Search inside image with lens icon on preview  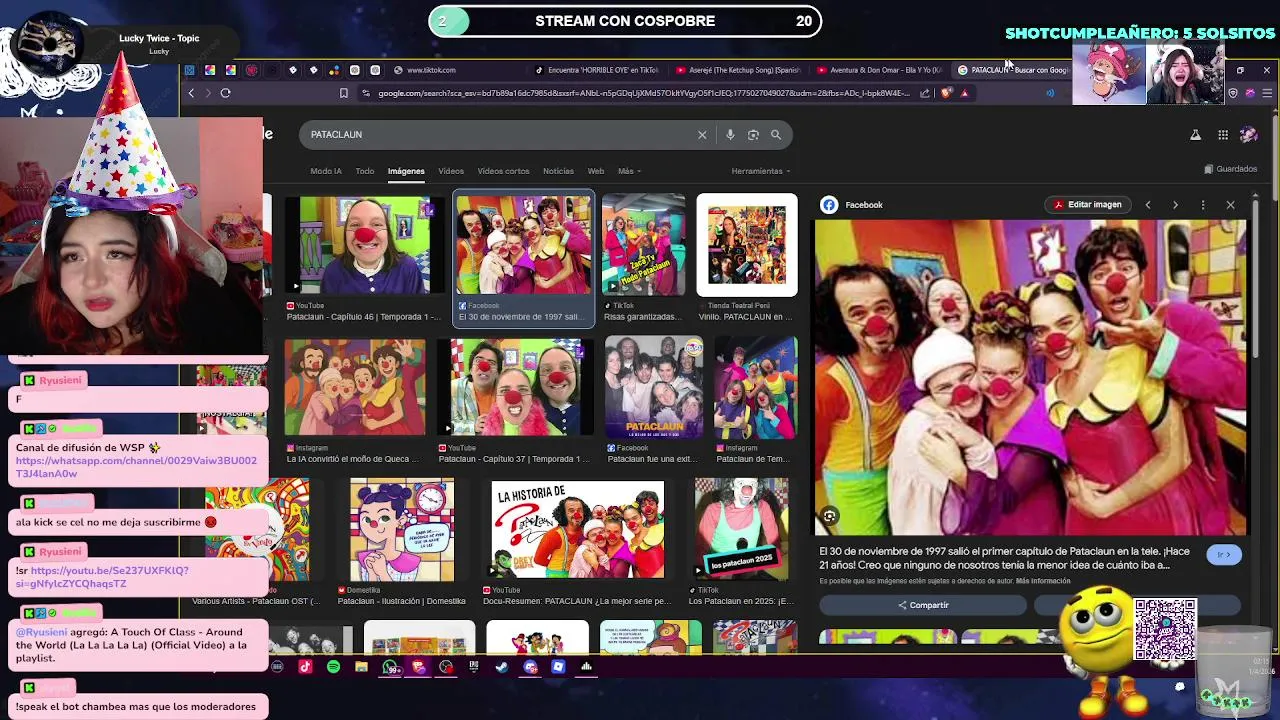[829, 516]
